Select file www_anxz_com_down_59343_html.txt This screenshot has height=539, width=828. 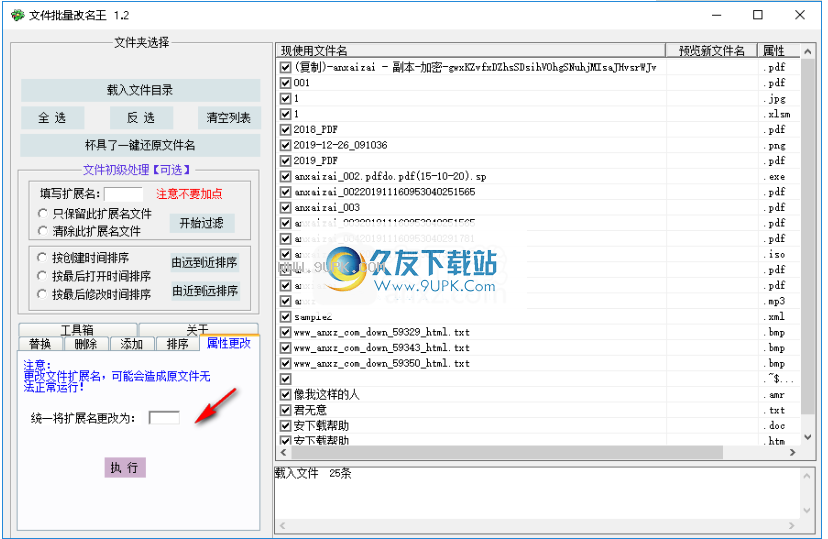click(x=382, y=348)
